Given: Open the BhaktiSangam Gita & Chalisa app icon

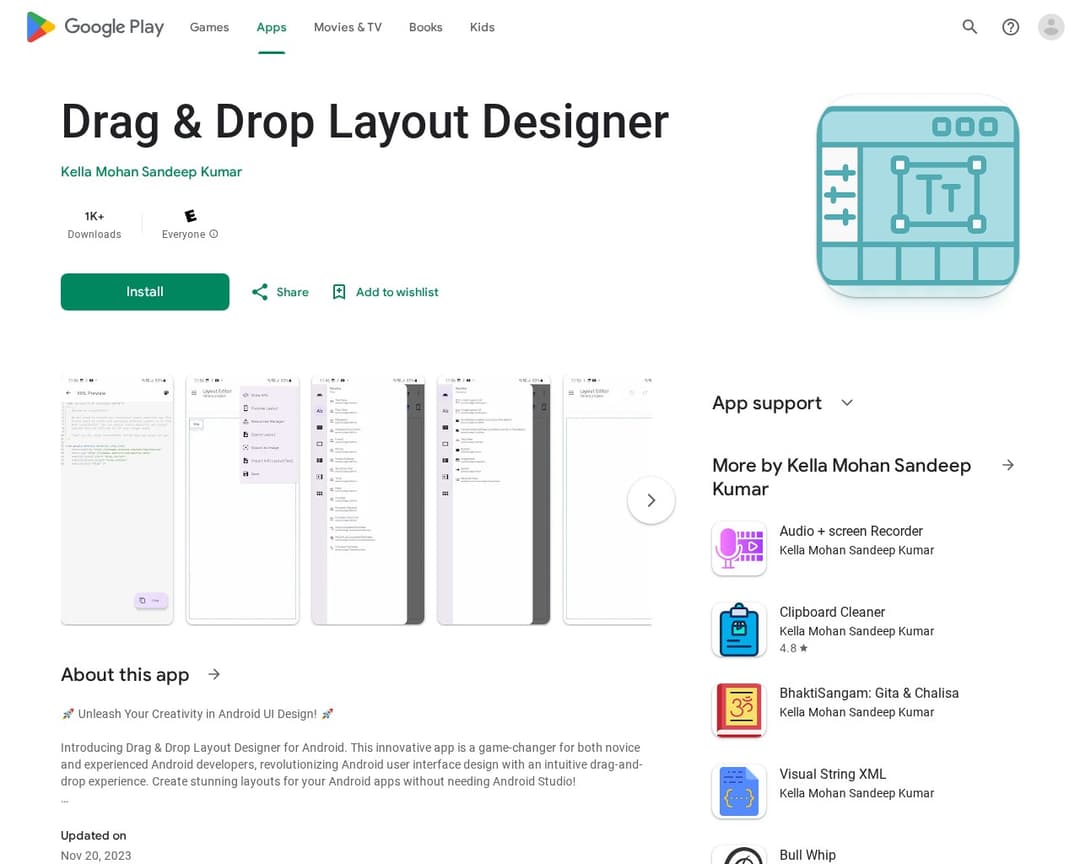Looking at the screenshot, I should [738, 710].
